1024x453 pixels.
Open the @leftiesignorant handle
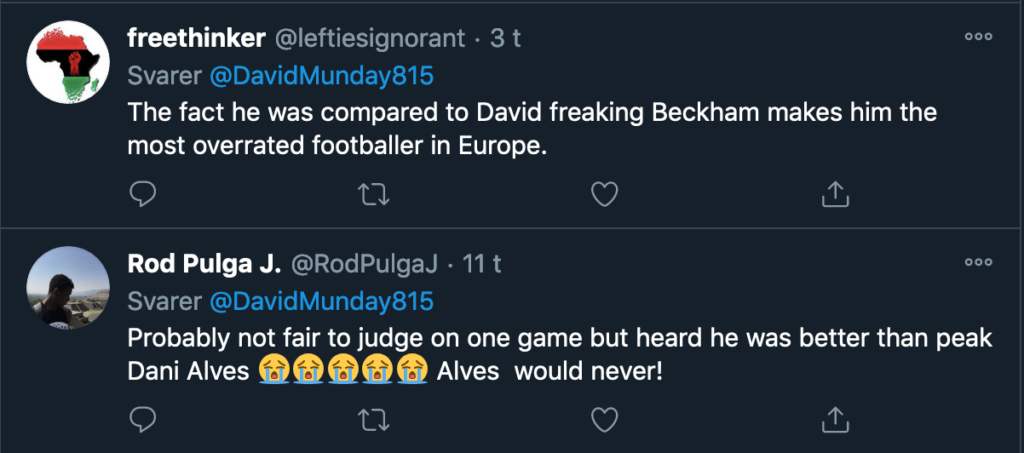coord(368,39)
